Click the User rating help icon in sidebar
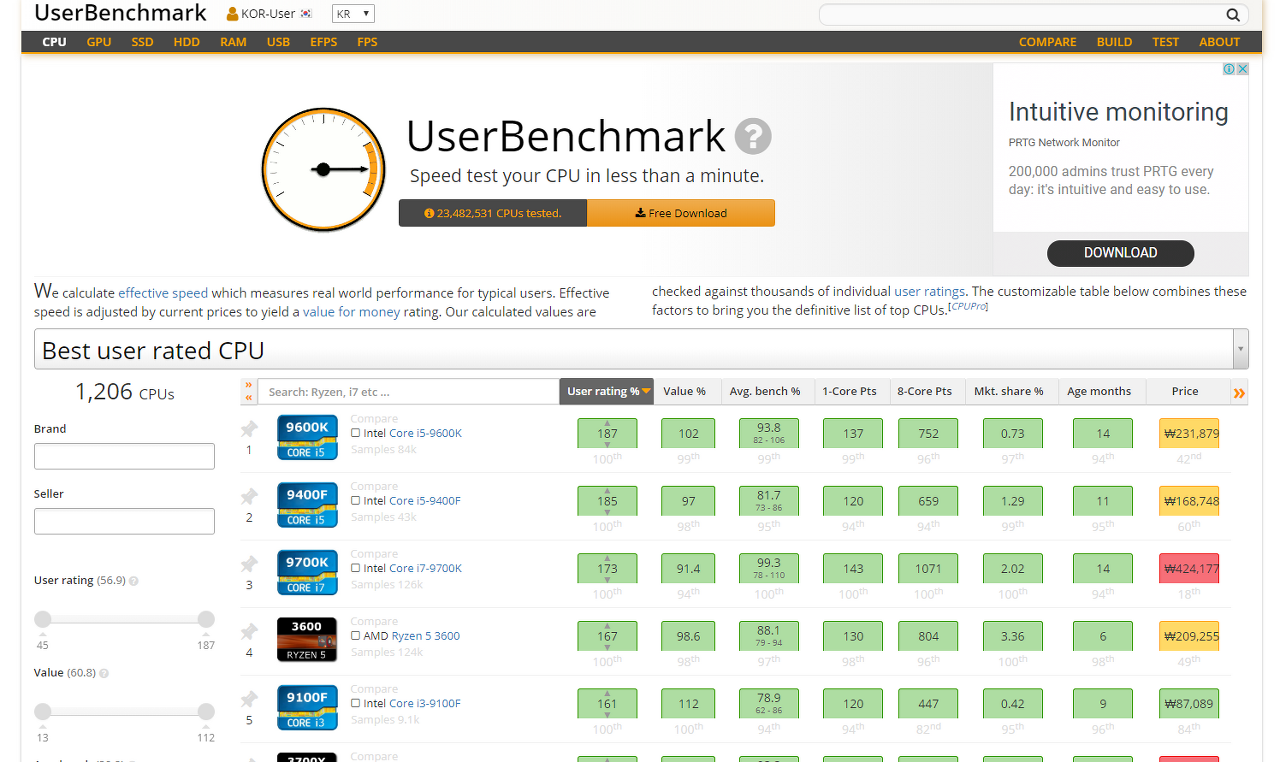 coord(134,581)
